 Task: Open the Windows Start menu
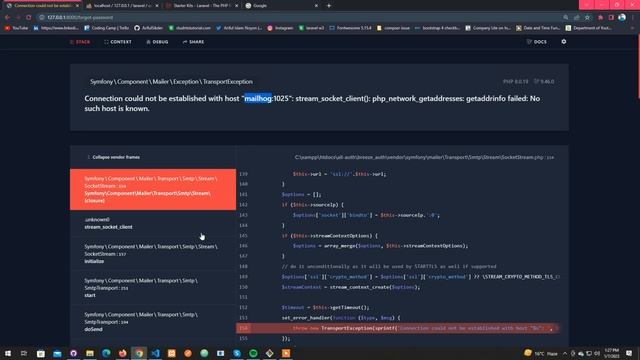pos(8,353)
